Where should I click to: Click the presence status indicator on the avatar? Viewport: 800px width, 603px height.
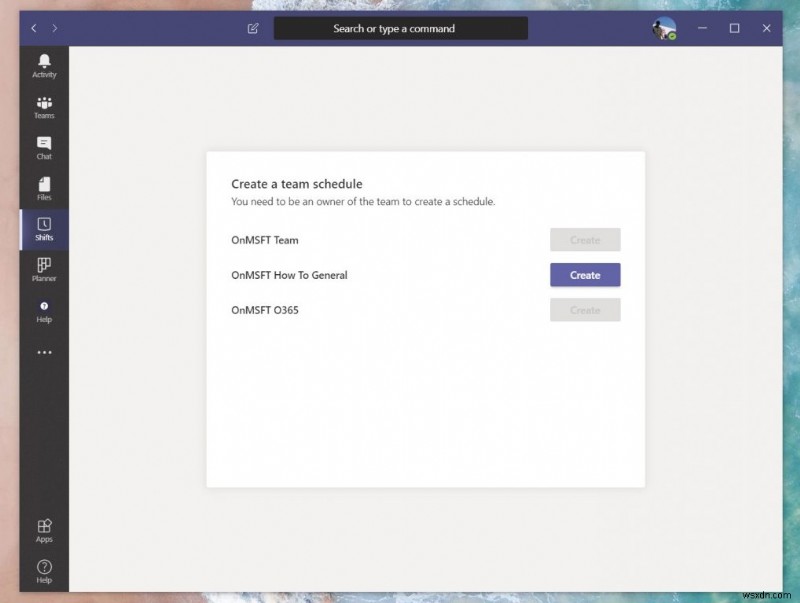click(x=671, y=35)
